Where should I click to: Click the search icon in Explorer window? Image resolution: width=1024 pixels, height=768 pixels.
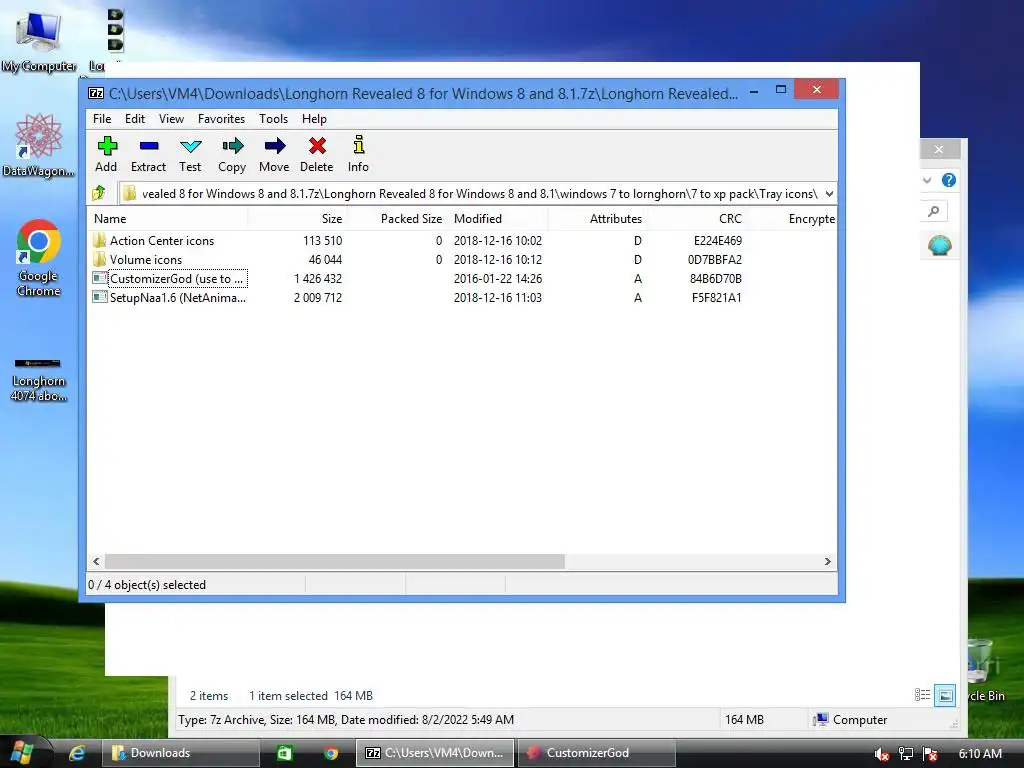934,211
